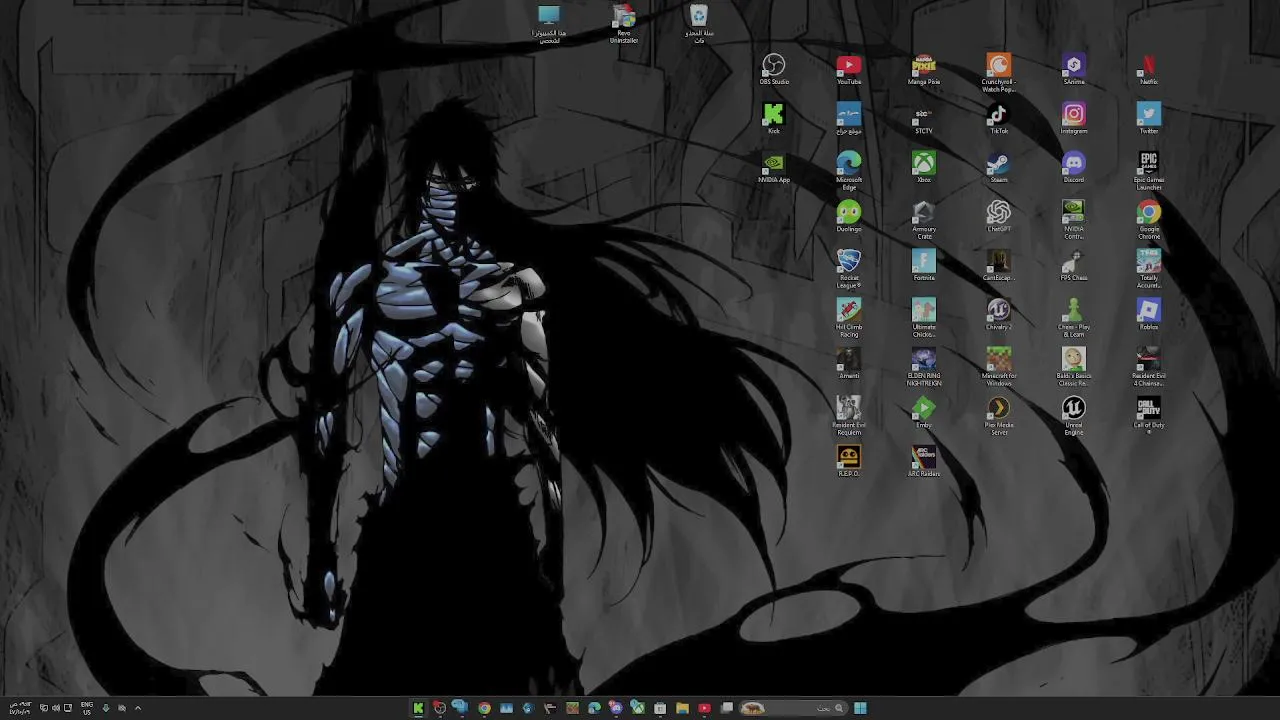Screen dimensions: 1280x720
Task: Open the taskbar clock and date
Action: pyautogui.click(x=19, y=708)
